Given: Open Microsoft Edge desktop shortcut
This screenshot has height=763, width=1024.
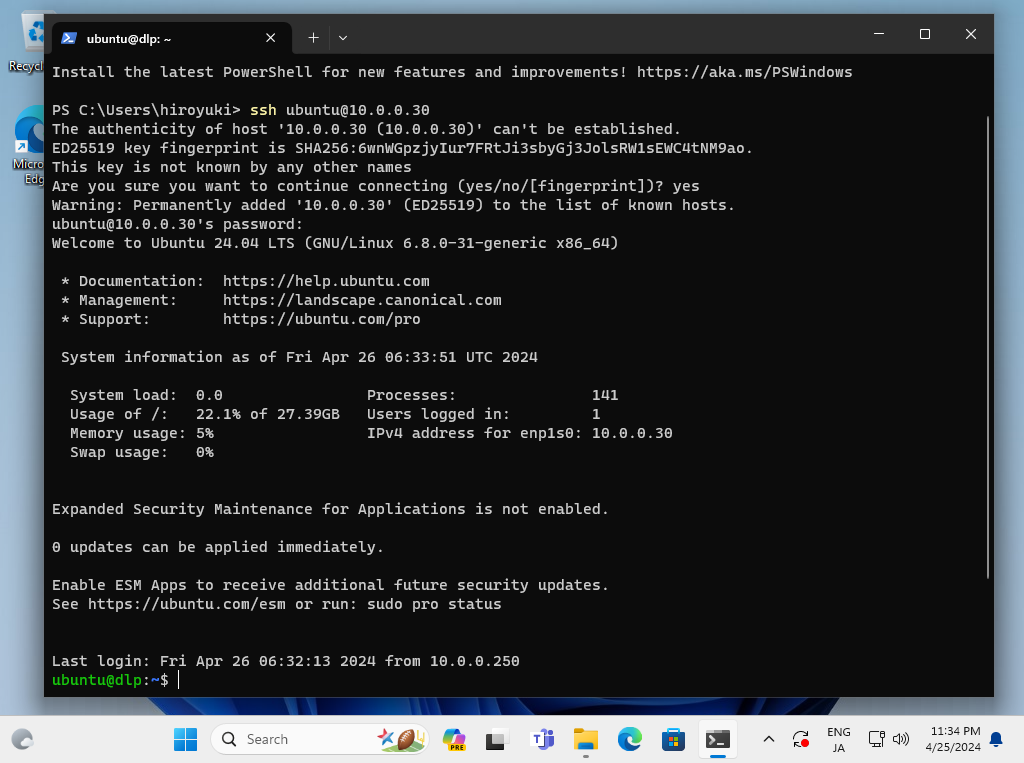Looking at the screenshot, I should pyautogui.click(x=27, y=145).
